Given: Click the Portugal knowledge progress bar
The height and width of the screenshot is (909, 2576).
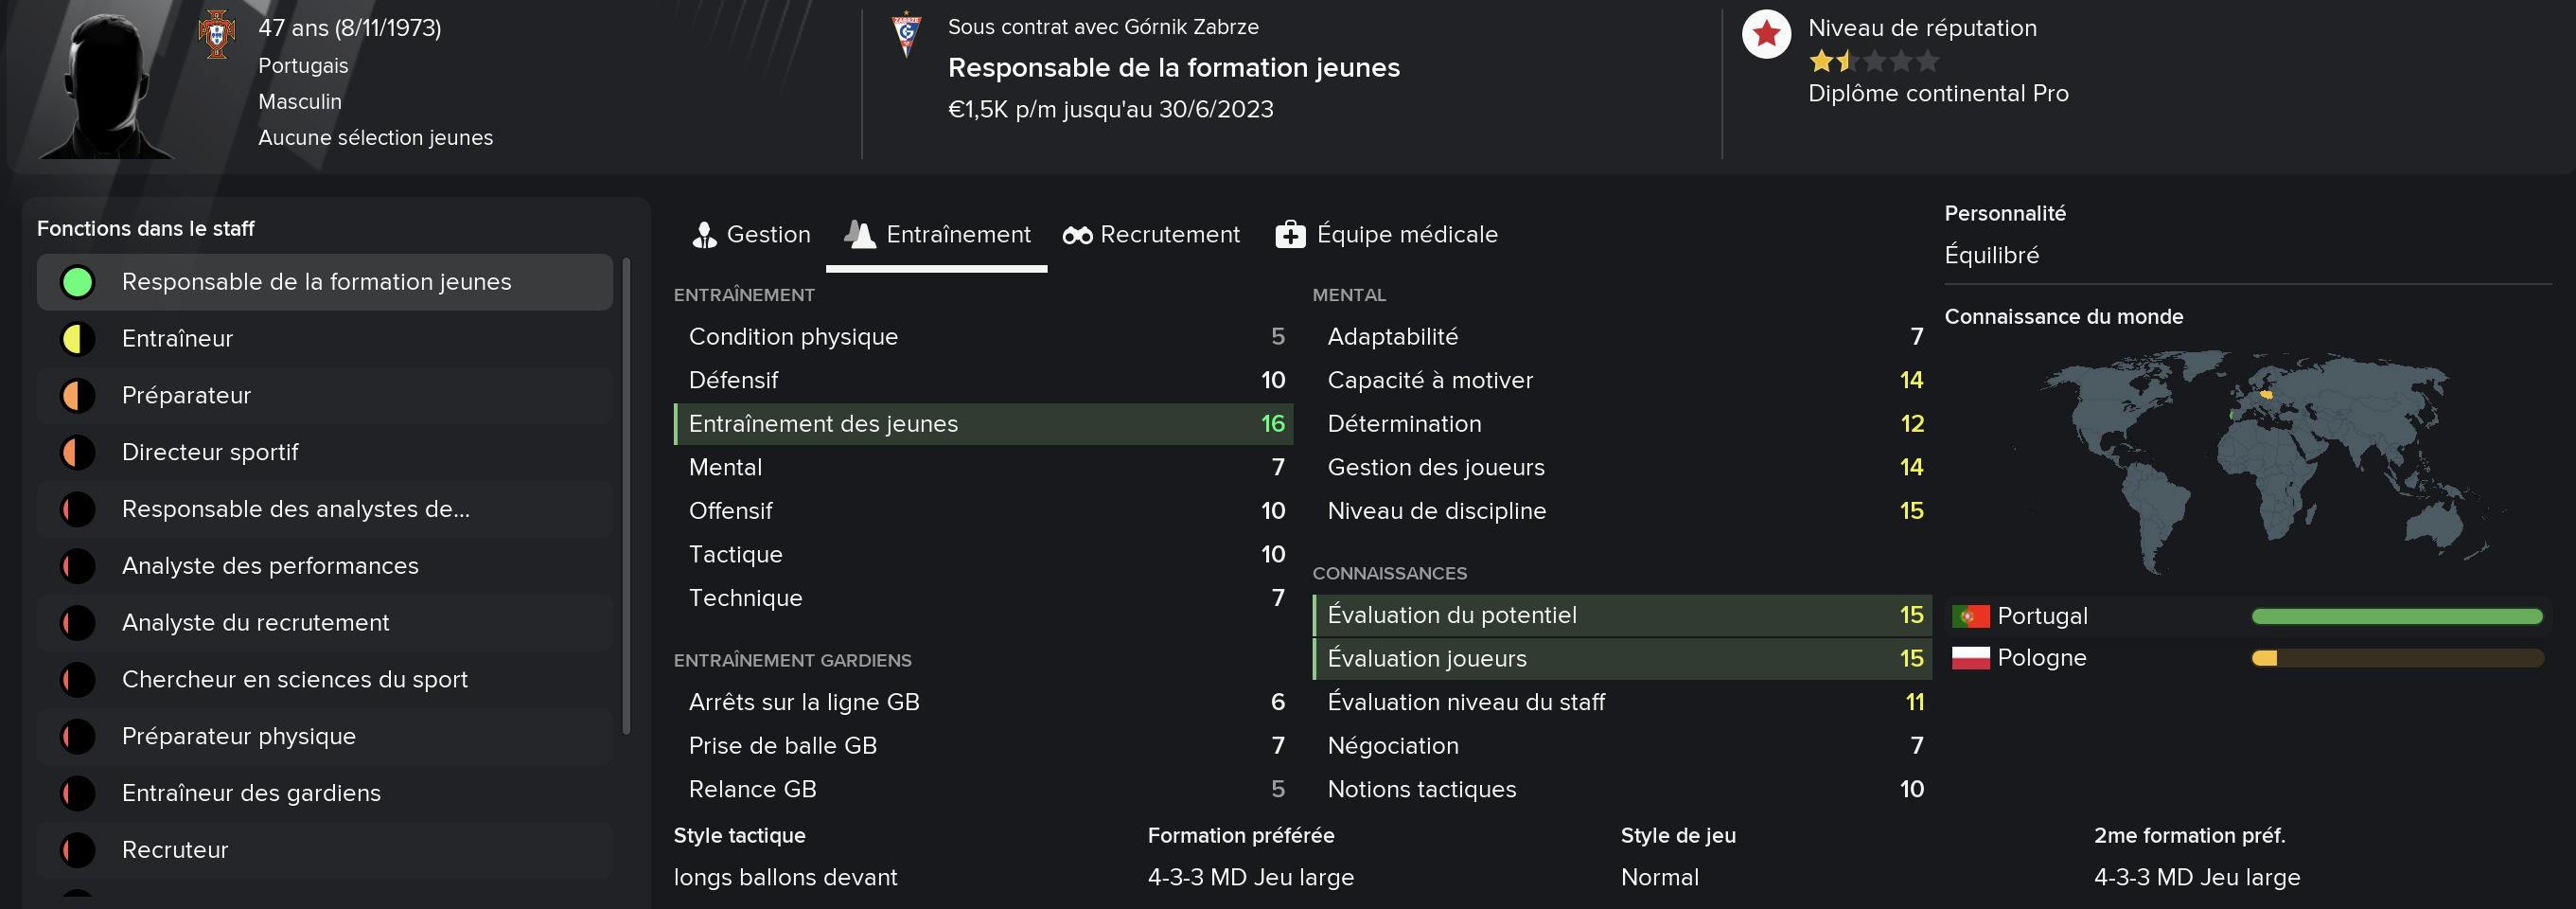Looking at the screenshot, I should tap(2397, 617).
